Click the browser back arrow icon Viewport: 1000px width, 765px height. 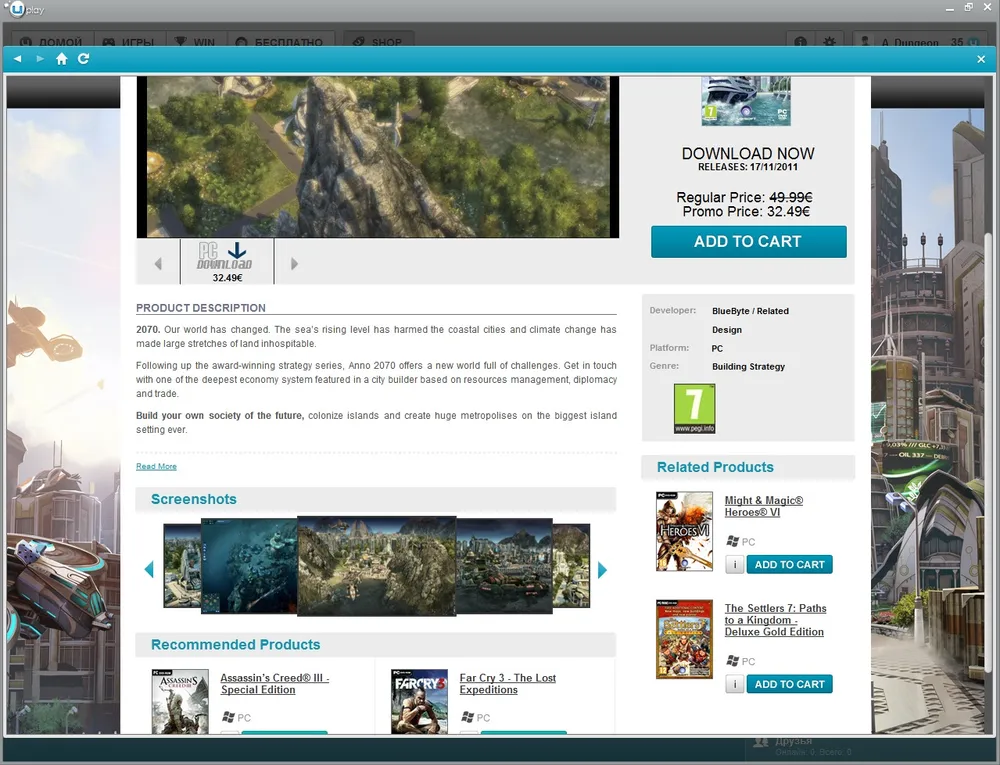coord(18,59)
